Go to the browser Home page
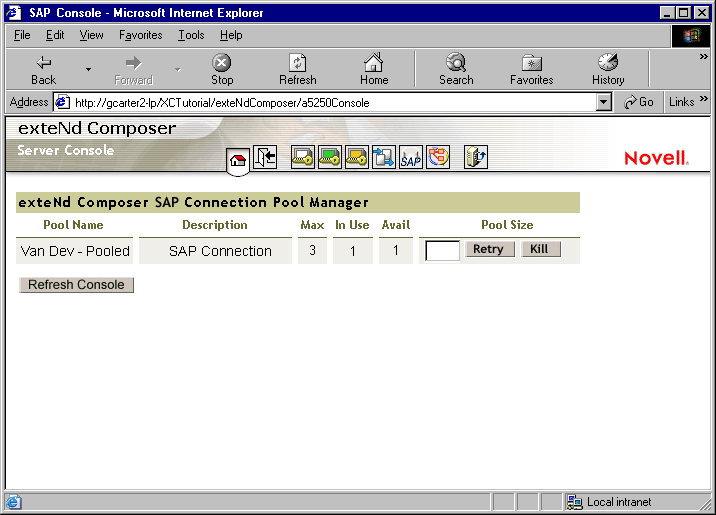Image resolution: width=716 pixels, height=515 pixels. (x=374, y=70)
